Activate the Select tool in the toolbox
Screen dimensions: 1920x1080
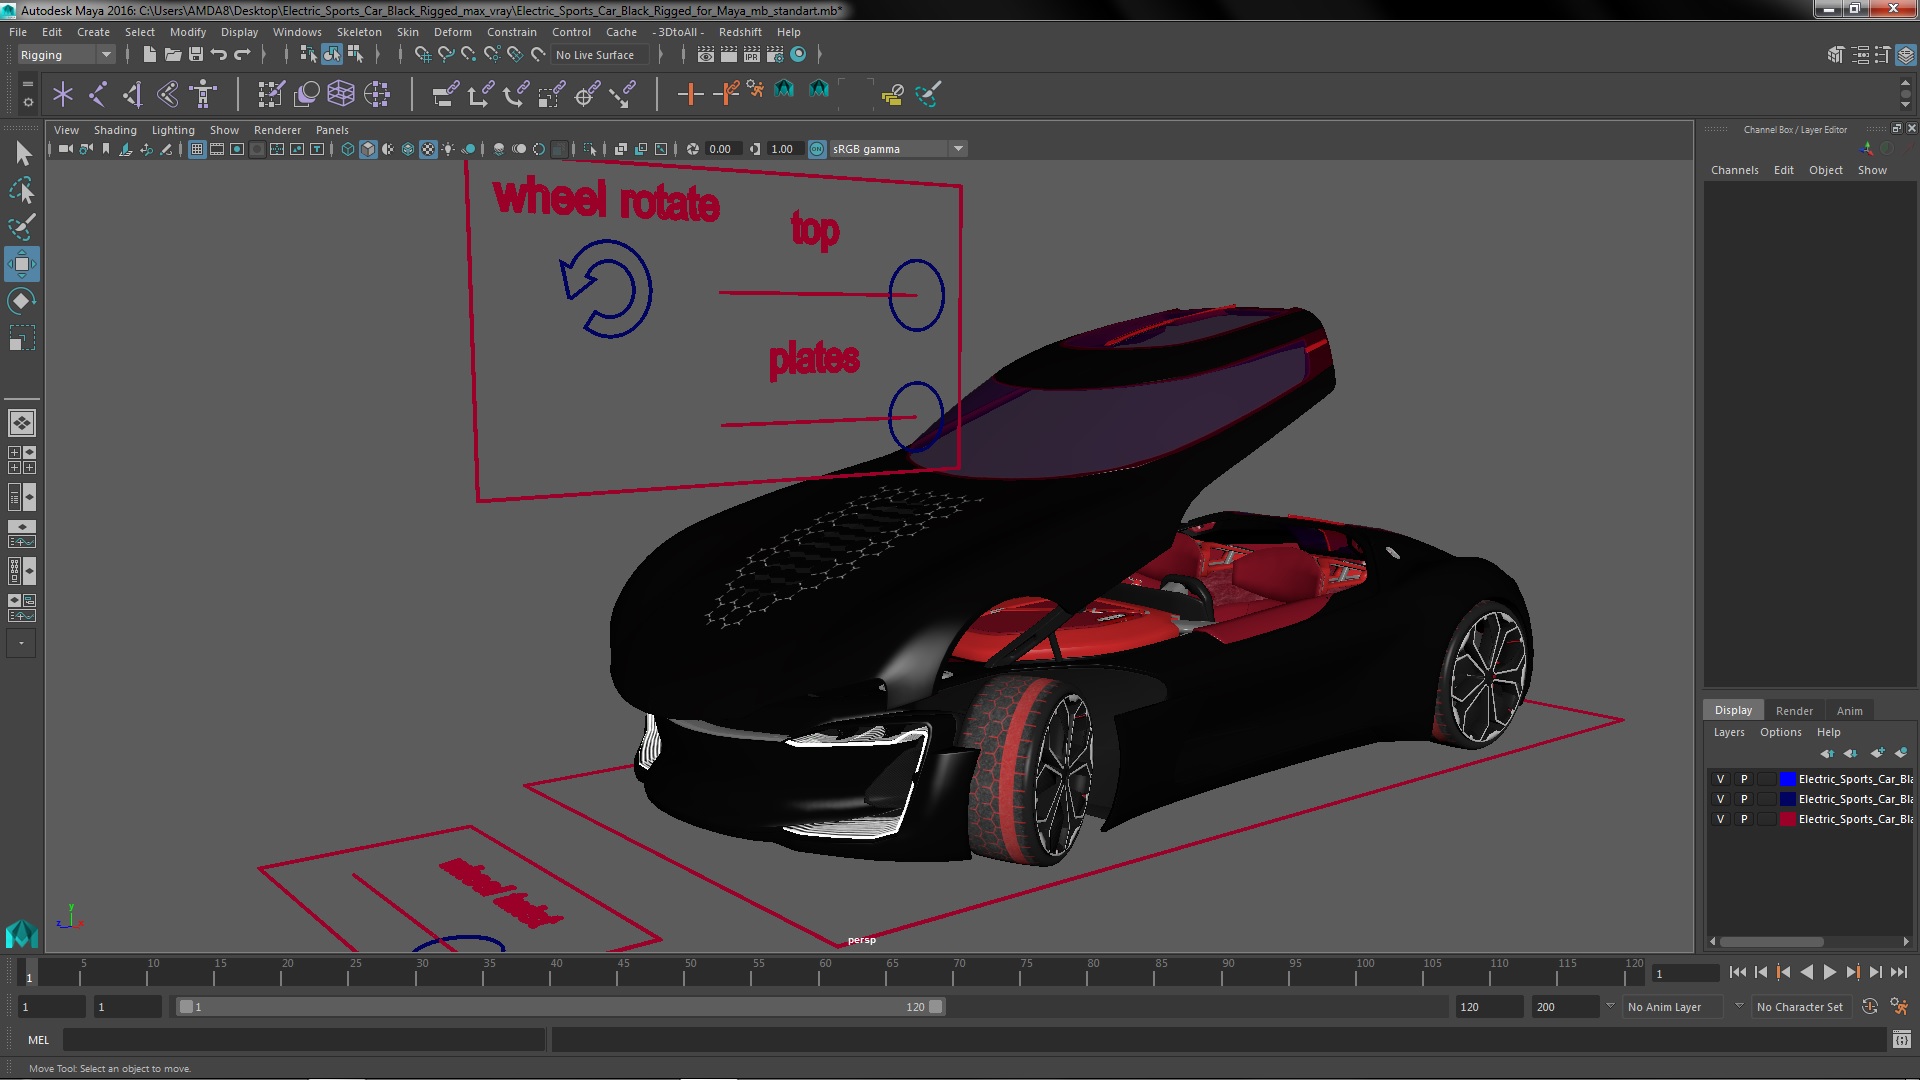(x=22, y=153)
